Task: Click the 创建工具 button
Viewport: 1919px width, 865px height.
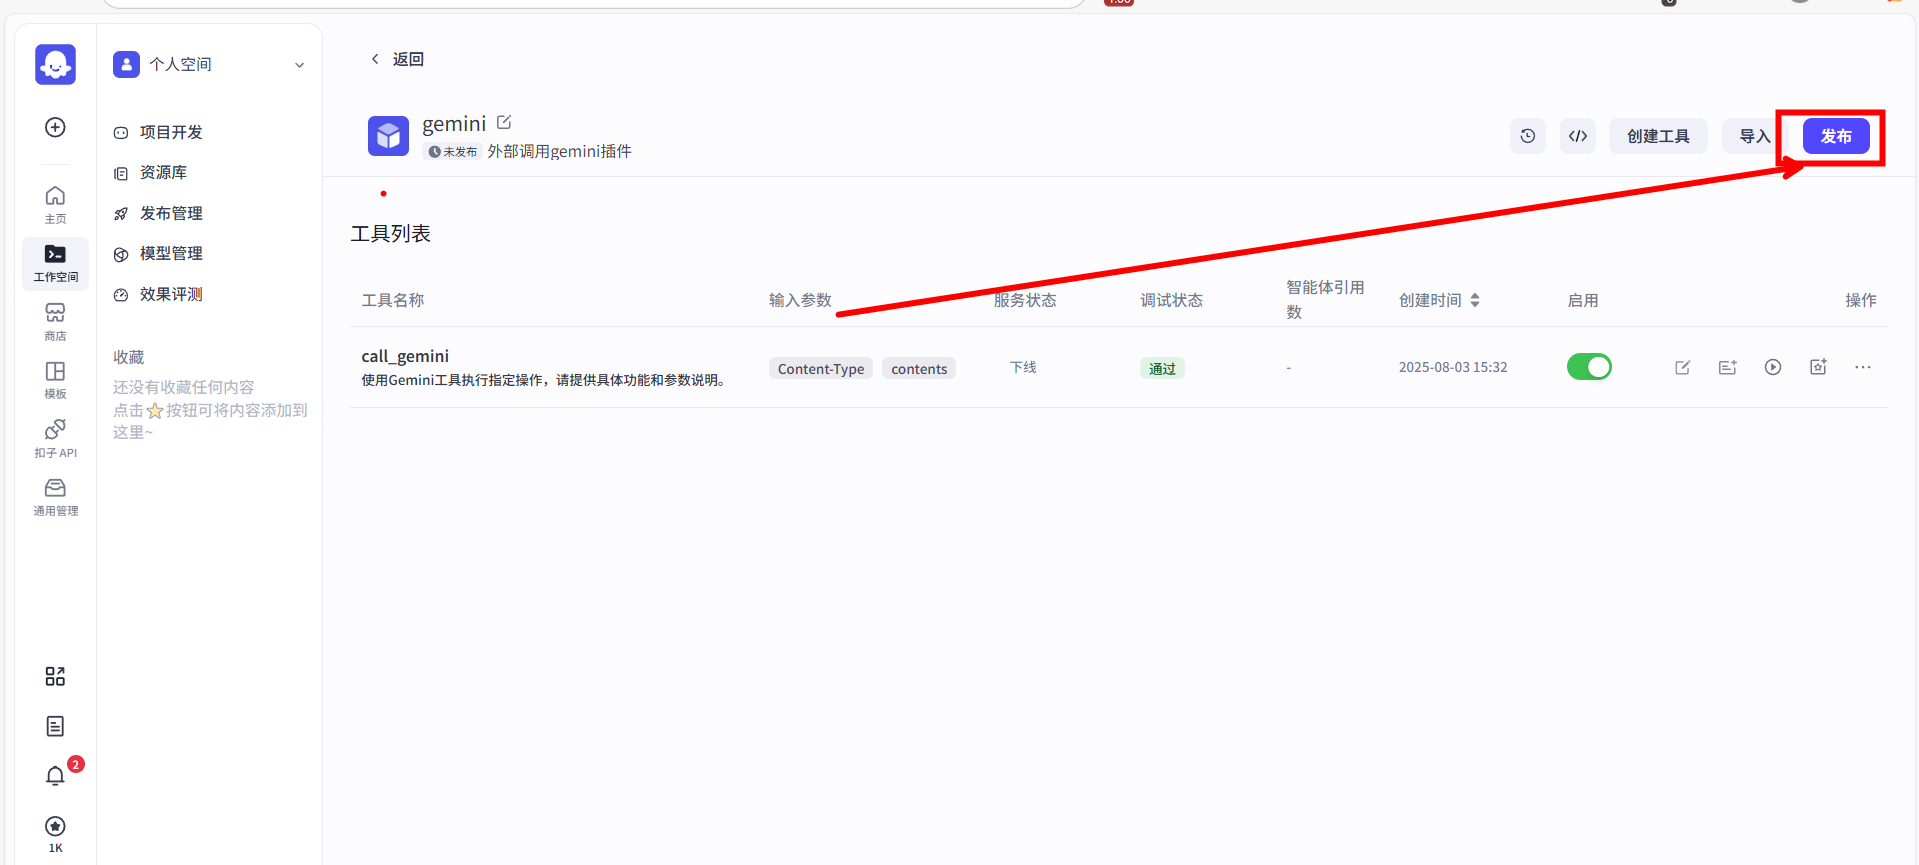Action: point(1657,136)
